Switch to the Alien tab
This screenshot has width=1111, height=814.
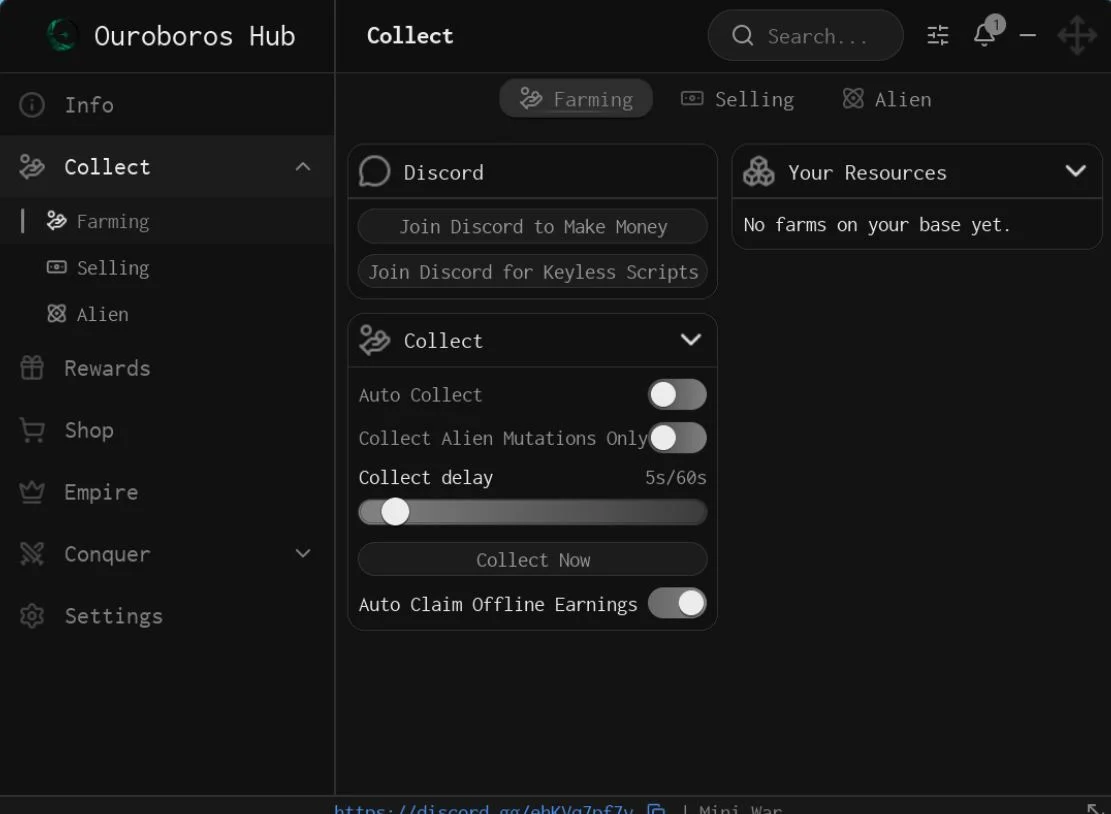(887, 98)
